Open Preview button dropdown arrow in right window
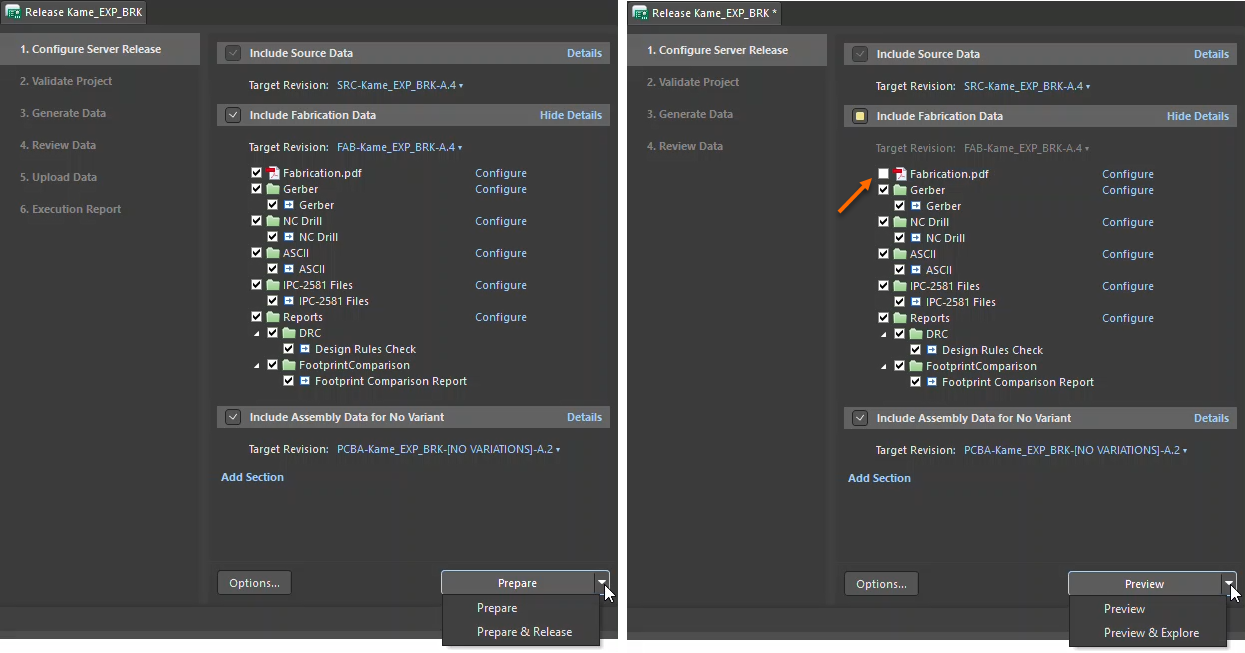 [1228, 584]
